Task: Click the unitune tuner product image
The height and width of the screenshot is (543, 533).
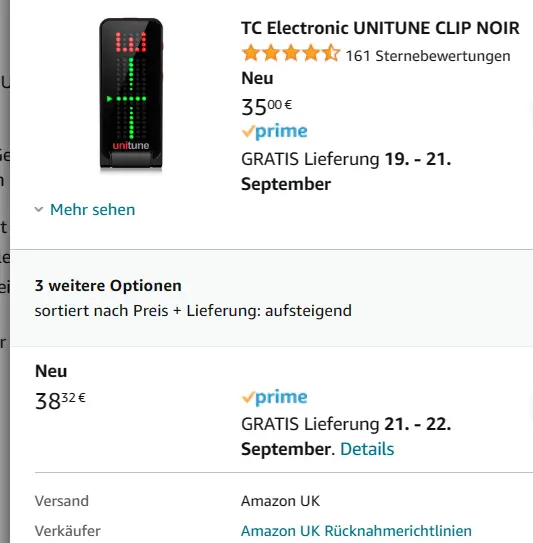Action: click(x=131, y=94)
